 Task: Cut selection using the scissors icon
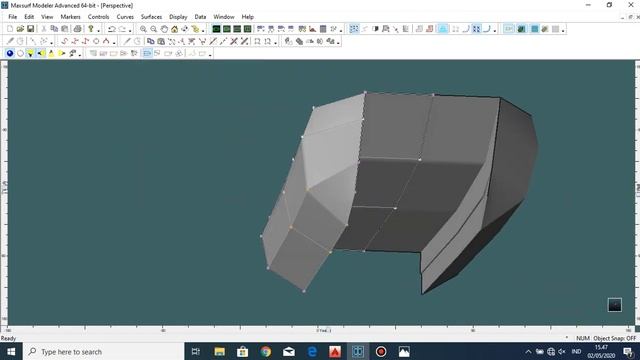pos(44,29)
